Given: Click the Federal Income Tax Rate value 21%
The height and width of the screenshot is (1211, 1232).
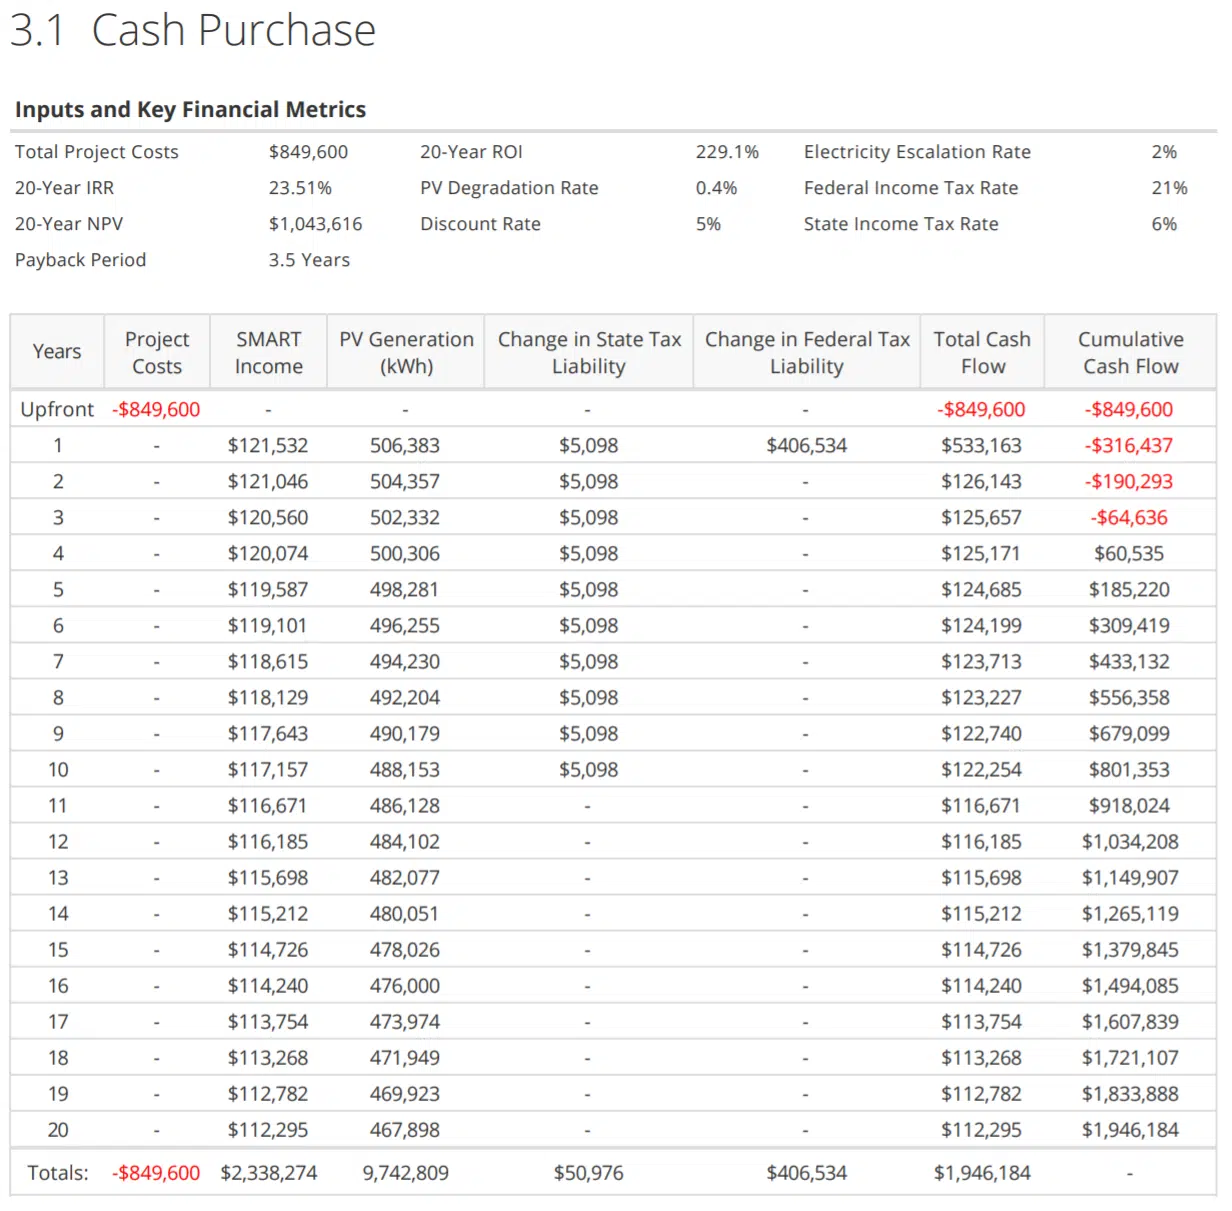Looking at the screenshot, I should 1169,188.
